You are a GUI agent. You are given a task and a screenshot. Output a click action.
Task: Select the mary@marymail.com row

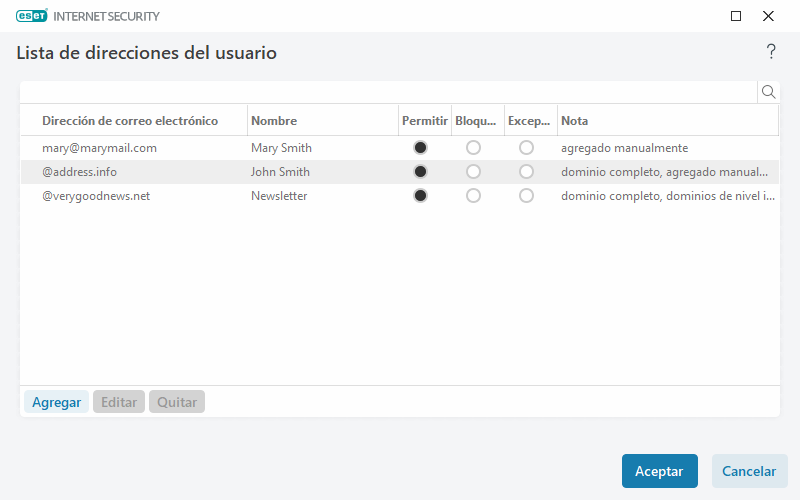[100, 148]
